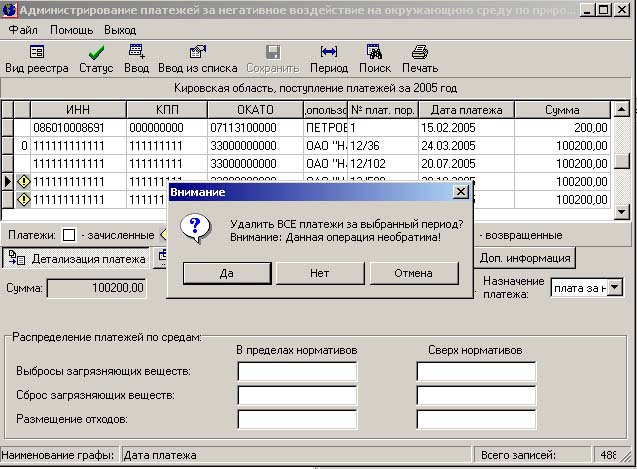Switch to the Детализация платежа tab
The image size is (637, 469).
77,259
